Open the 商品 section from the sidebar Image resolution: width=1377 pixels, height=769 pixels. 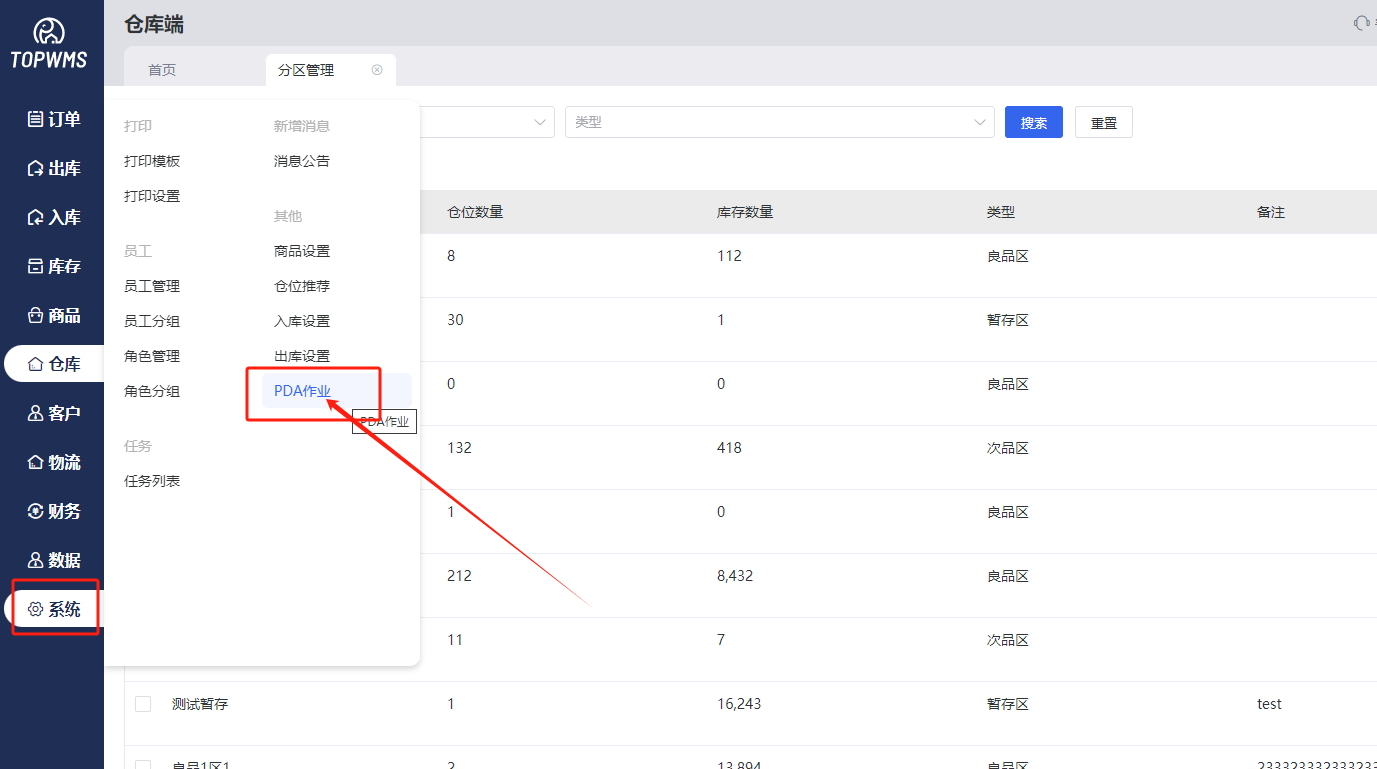[54, 315]
